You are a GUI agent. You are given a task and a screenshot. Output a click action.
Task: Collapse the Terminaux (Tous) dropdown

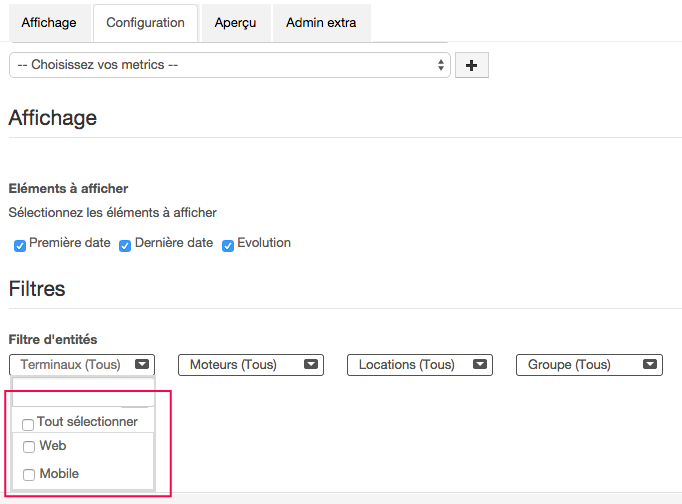82,364
